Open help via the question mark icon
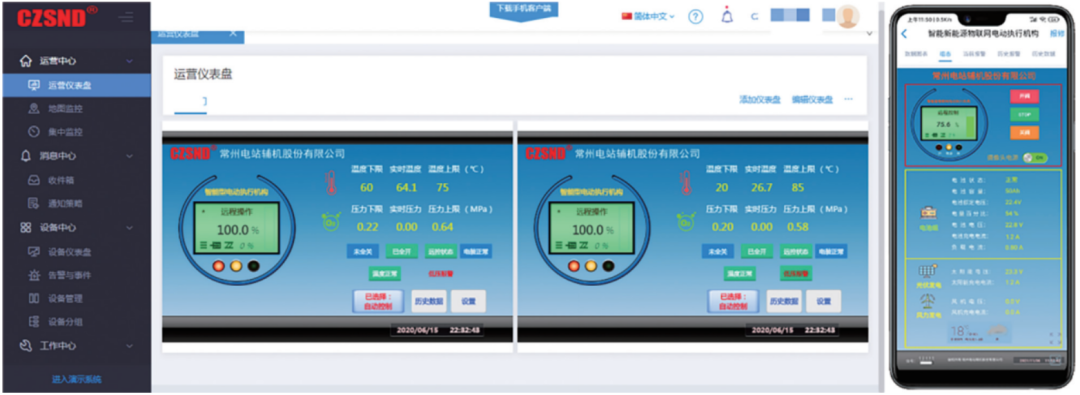This screenshot has height=395, width=1080. coord(696,17)
